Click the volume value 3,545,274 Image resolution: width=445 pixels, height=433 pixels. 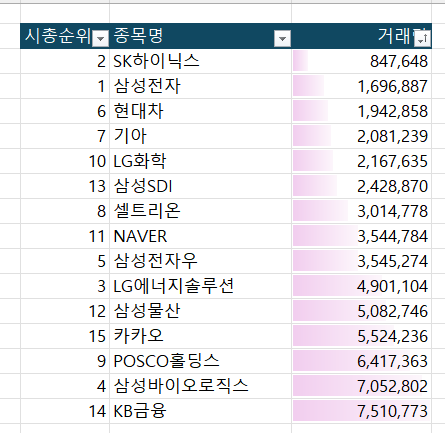pyautogui.click(x=392, y=261)
